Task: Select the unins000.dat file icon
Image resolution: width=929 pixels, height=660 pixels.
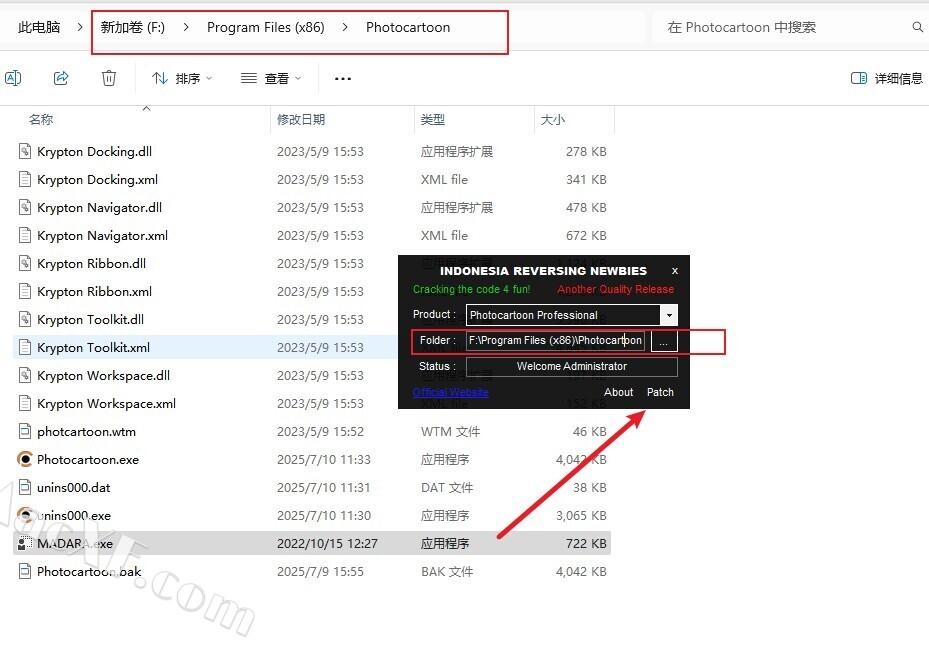Action: (x=25, y=488)
